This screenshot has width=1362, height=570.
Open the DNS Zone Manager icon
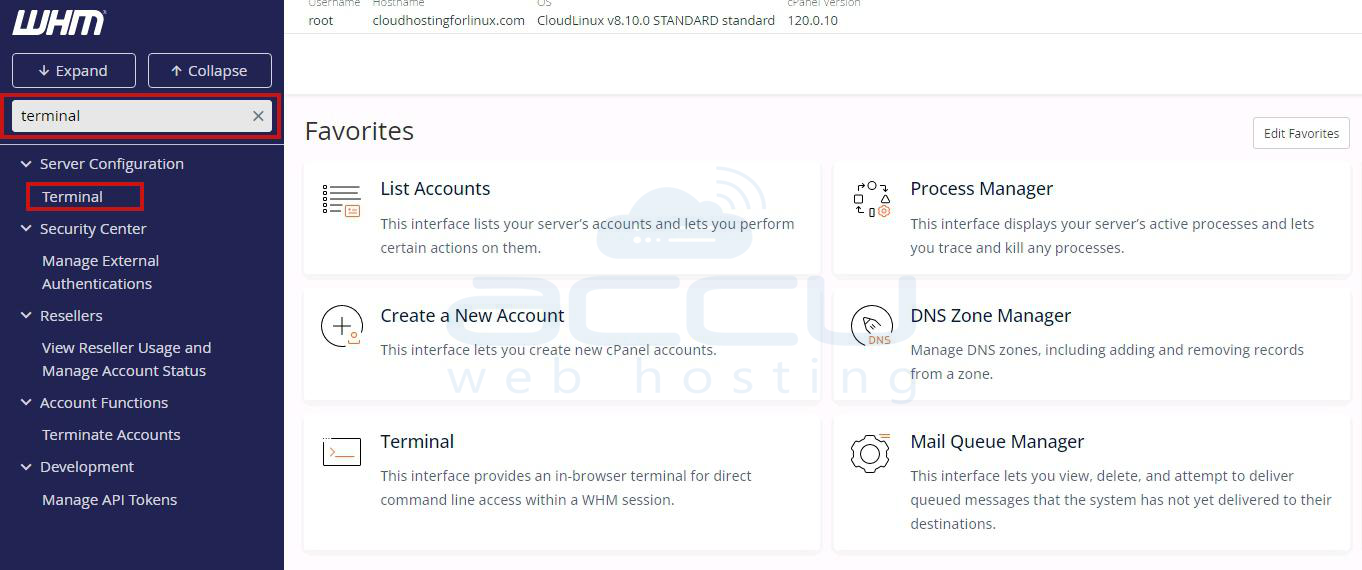871,327
